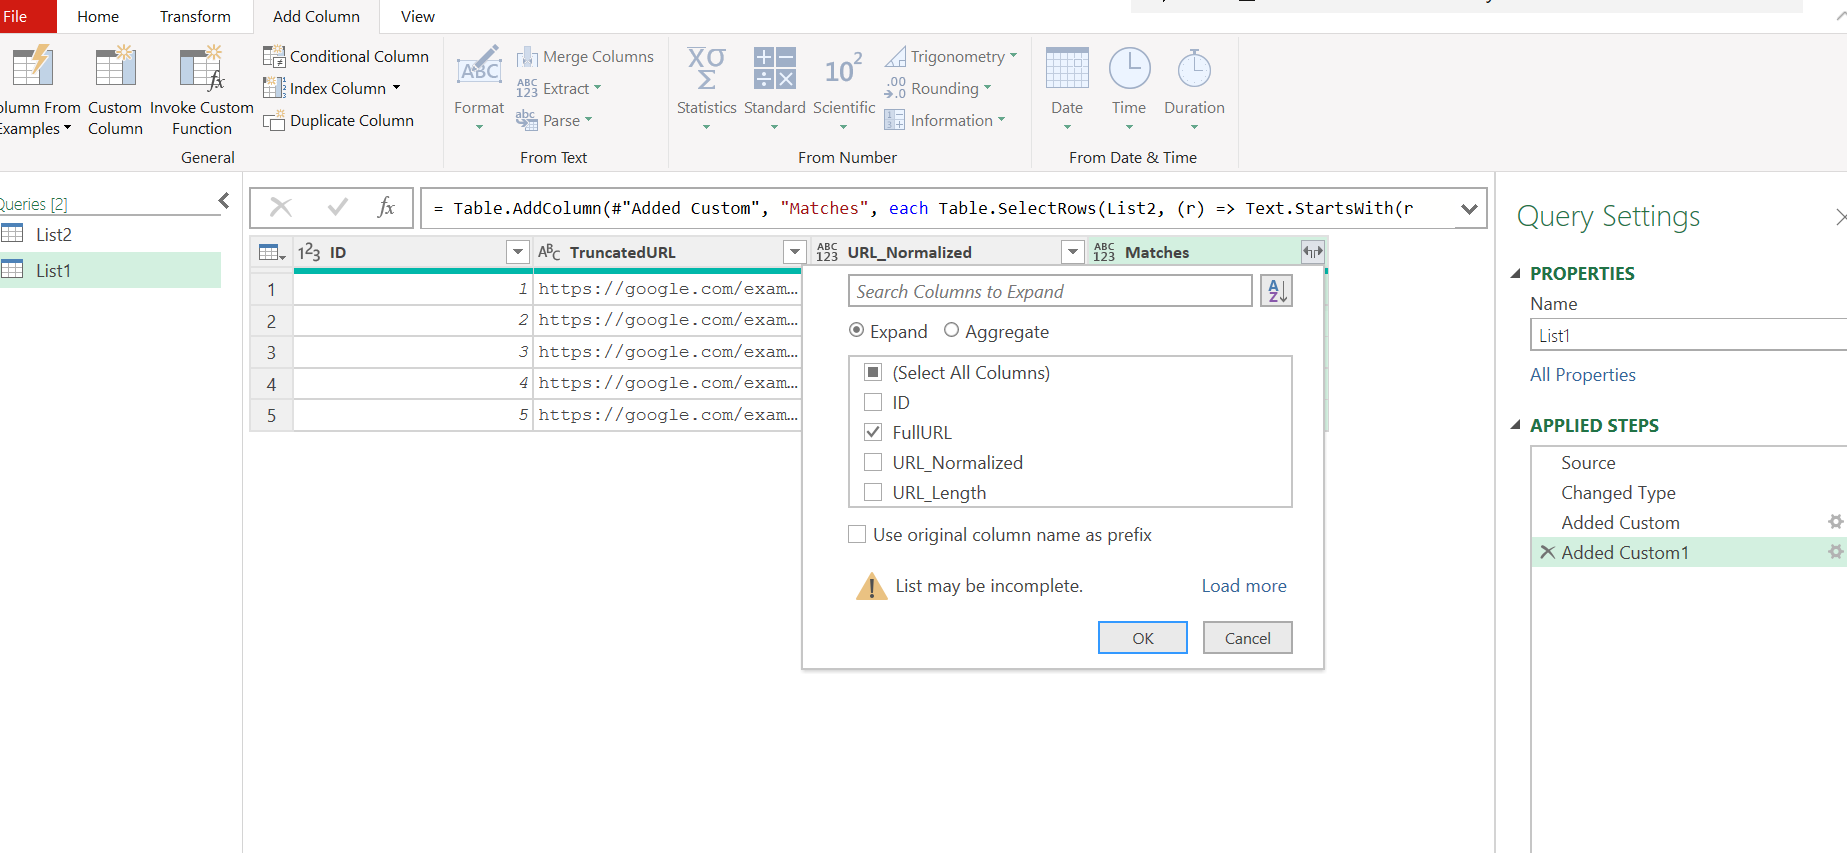Select the Changed Type applied step
This screenshot has height=853, width=1847.
click(1689, 492)
